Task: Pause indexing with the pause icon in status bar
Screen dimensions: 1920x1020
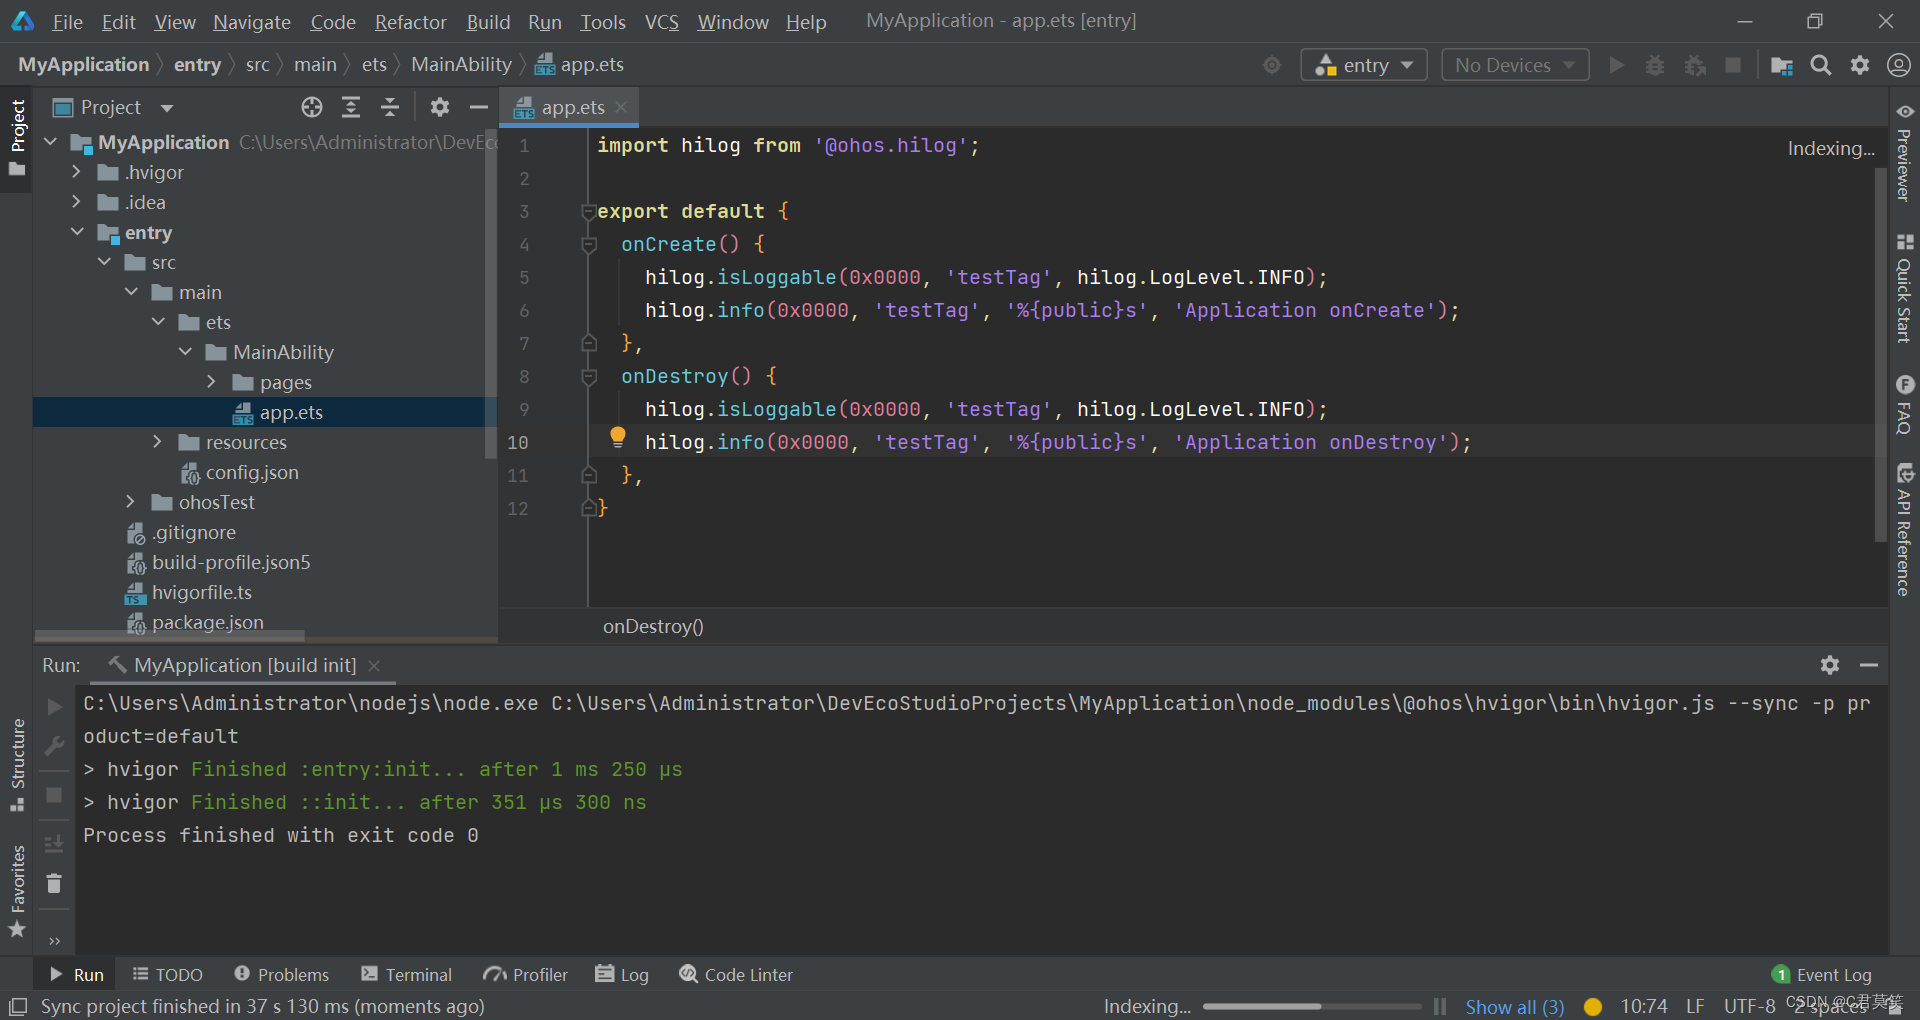Action: (1440, 1006)
